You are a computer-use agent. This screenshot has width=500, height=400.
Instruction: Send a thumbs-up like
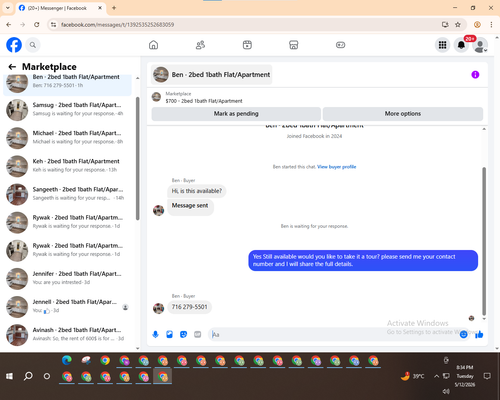coord(479,334)
